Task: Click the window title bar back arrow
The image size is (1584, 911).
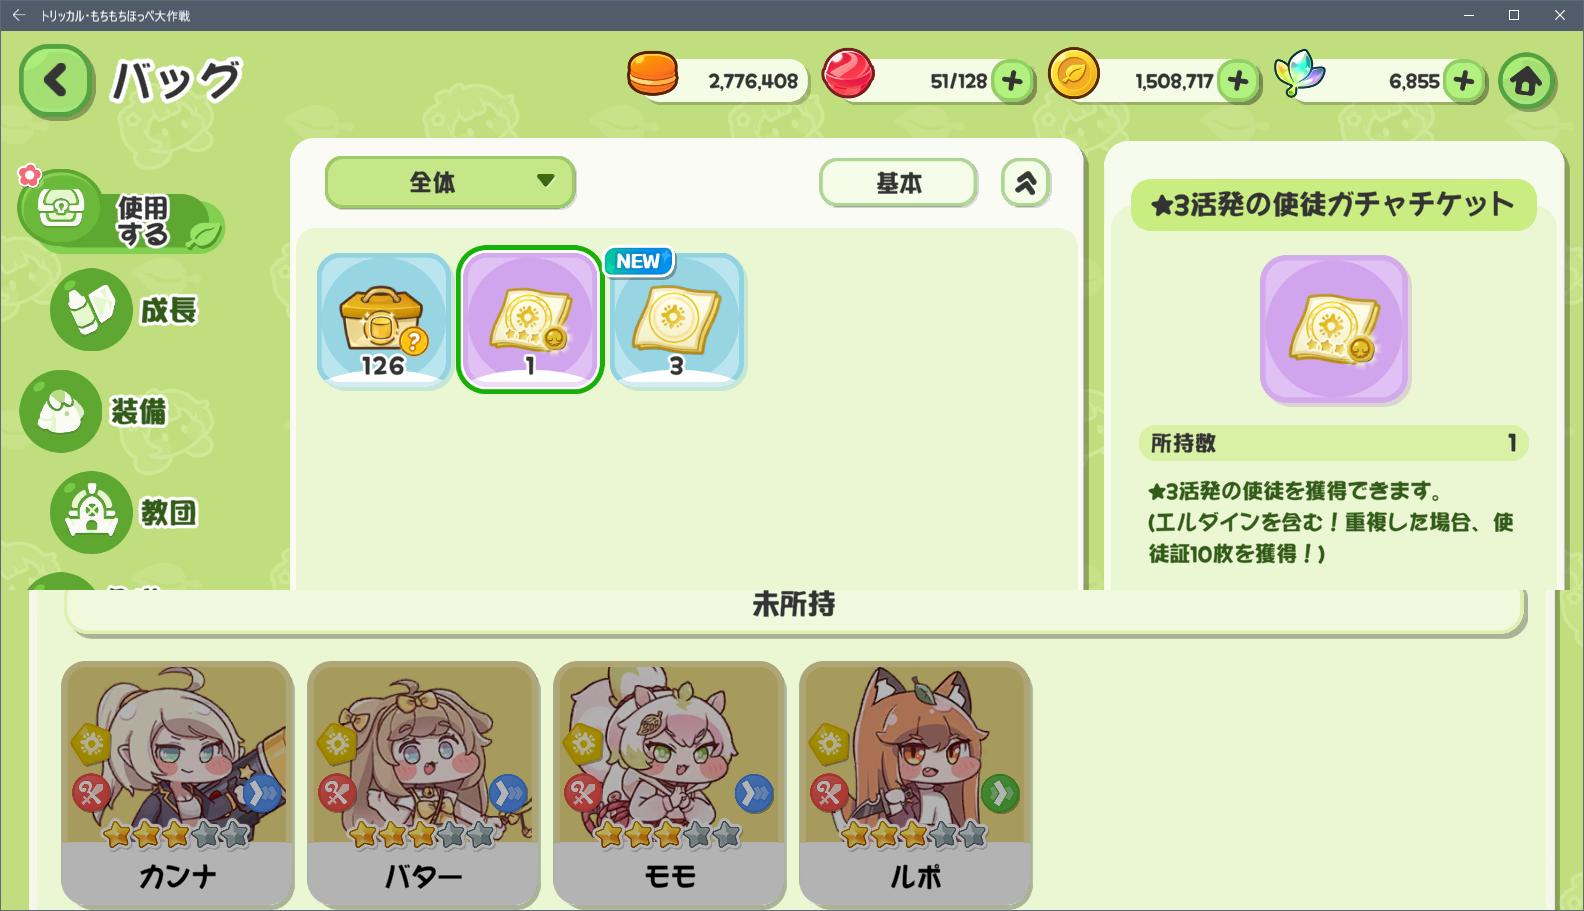Action: (18, 15)
